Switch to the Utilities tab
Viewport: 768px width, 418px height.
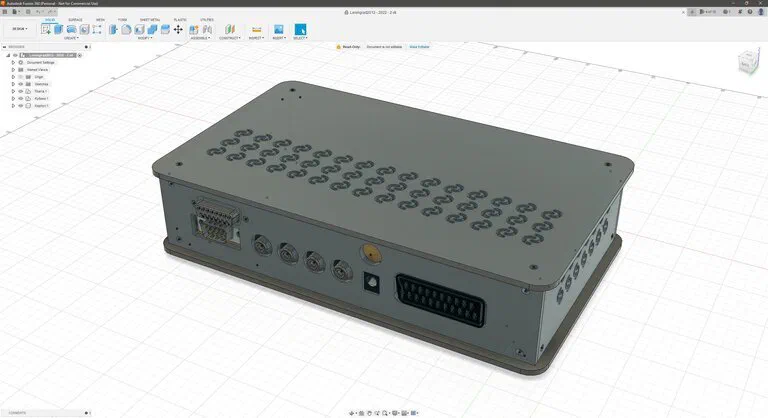point(207,20)
